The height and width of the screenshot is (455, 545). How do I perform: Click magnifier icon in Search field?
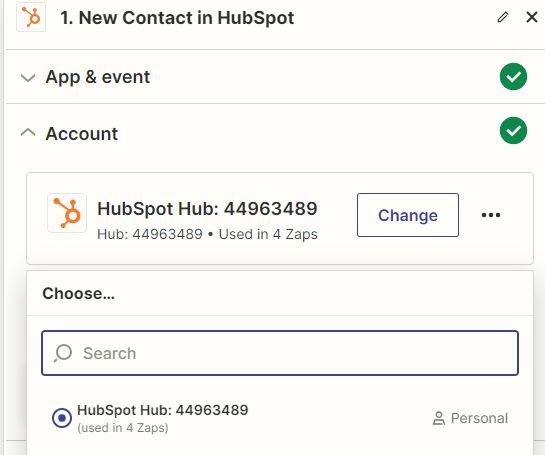[63, 353]
